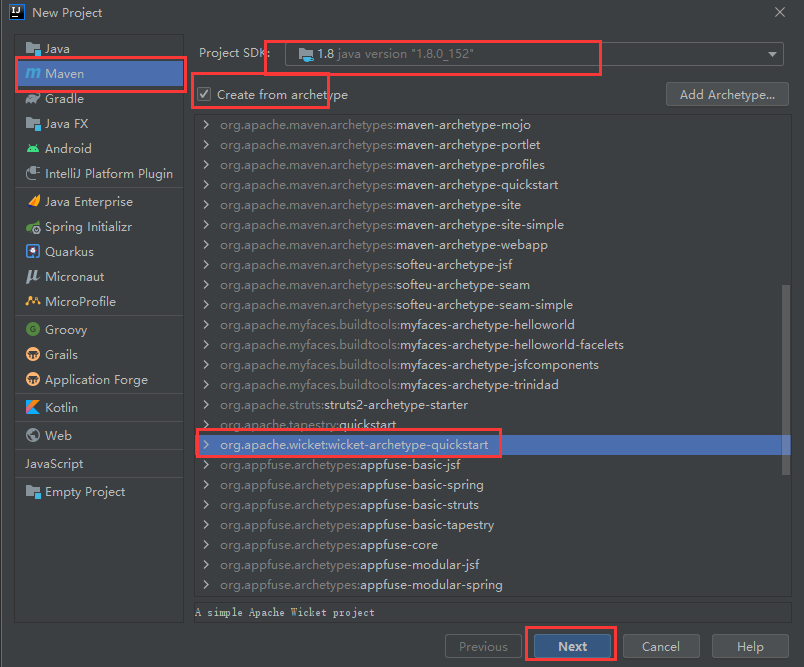Select the Empty Project type label
The height and width of the screenshot is (667, 804).
(85, 492)
